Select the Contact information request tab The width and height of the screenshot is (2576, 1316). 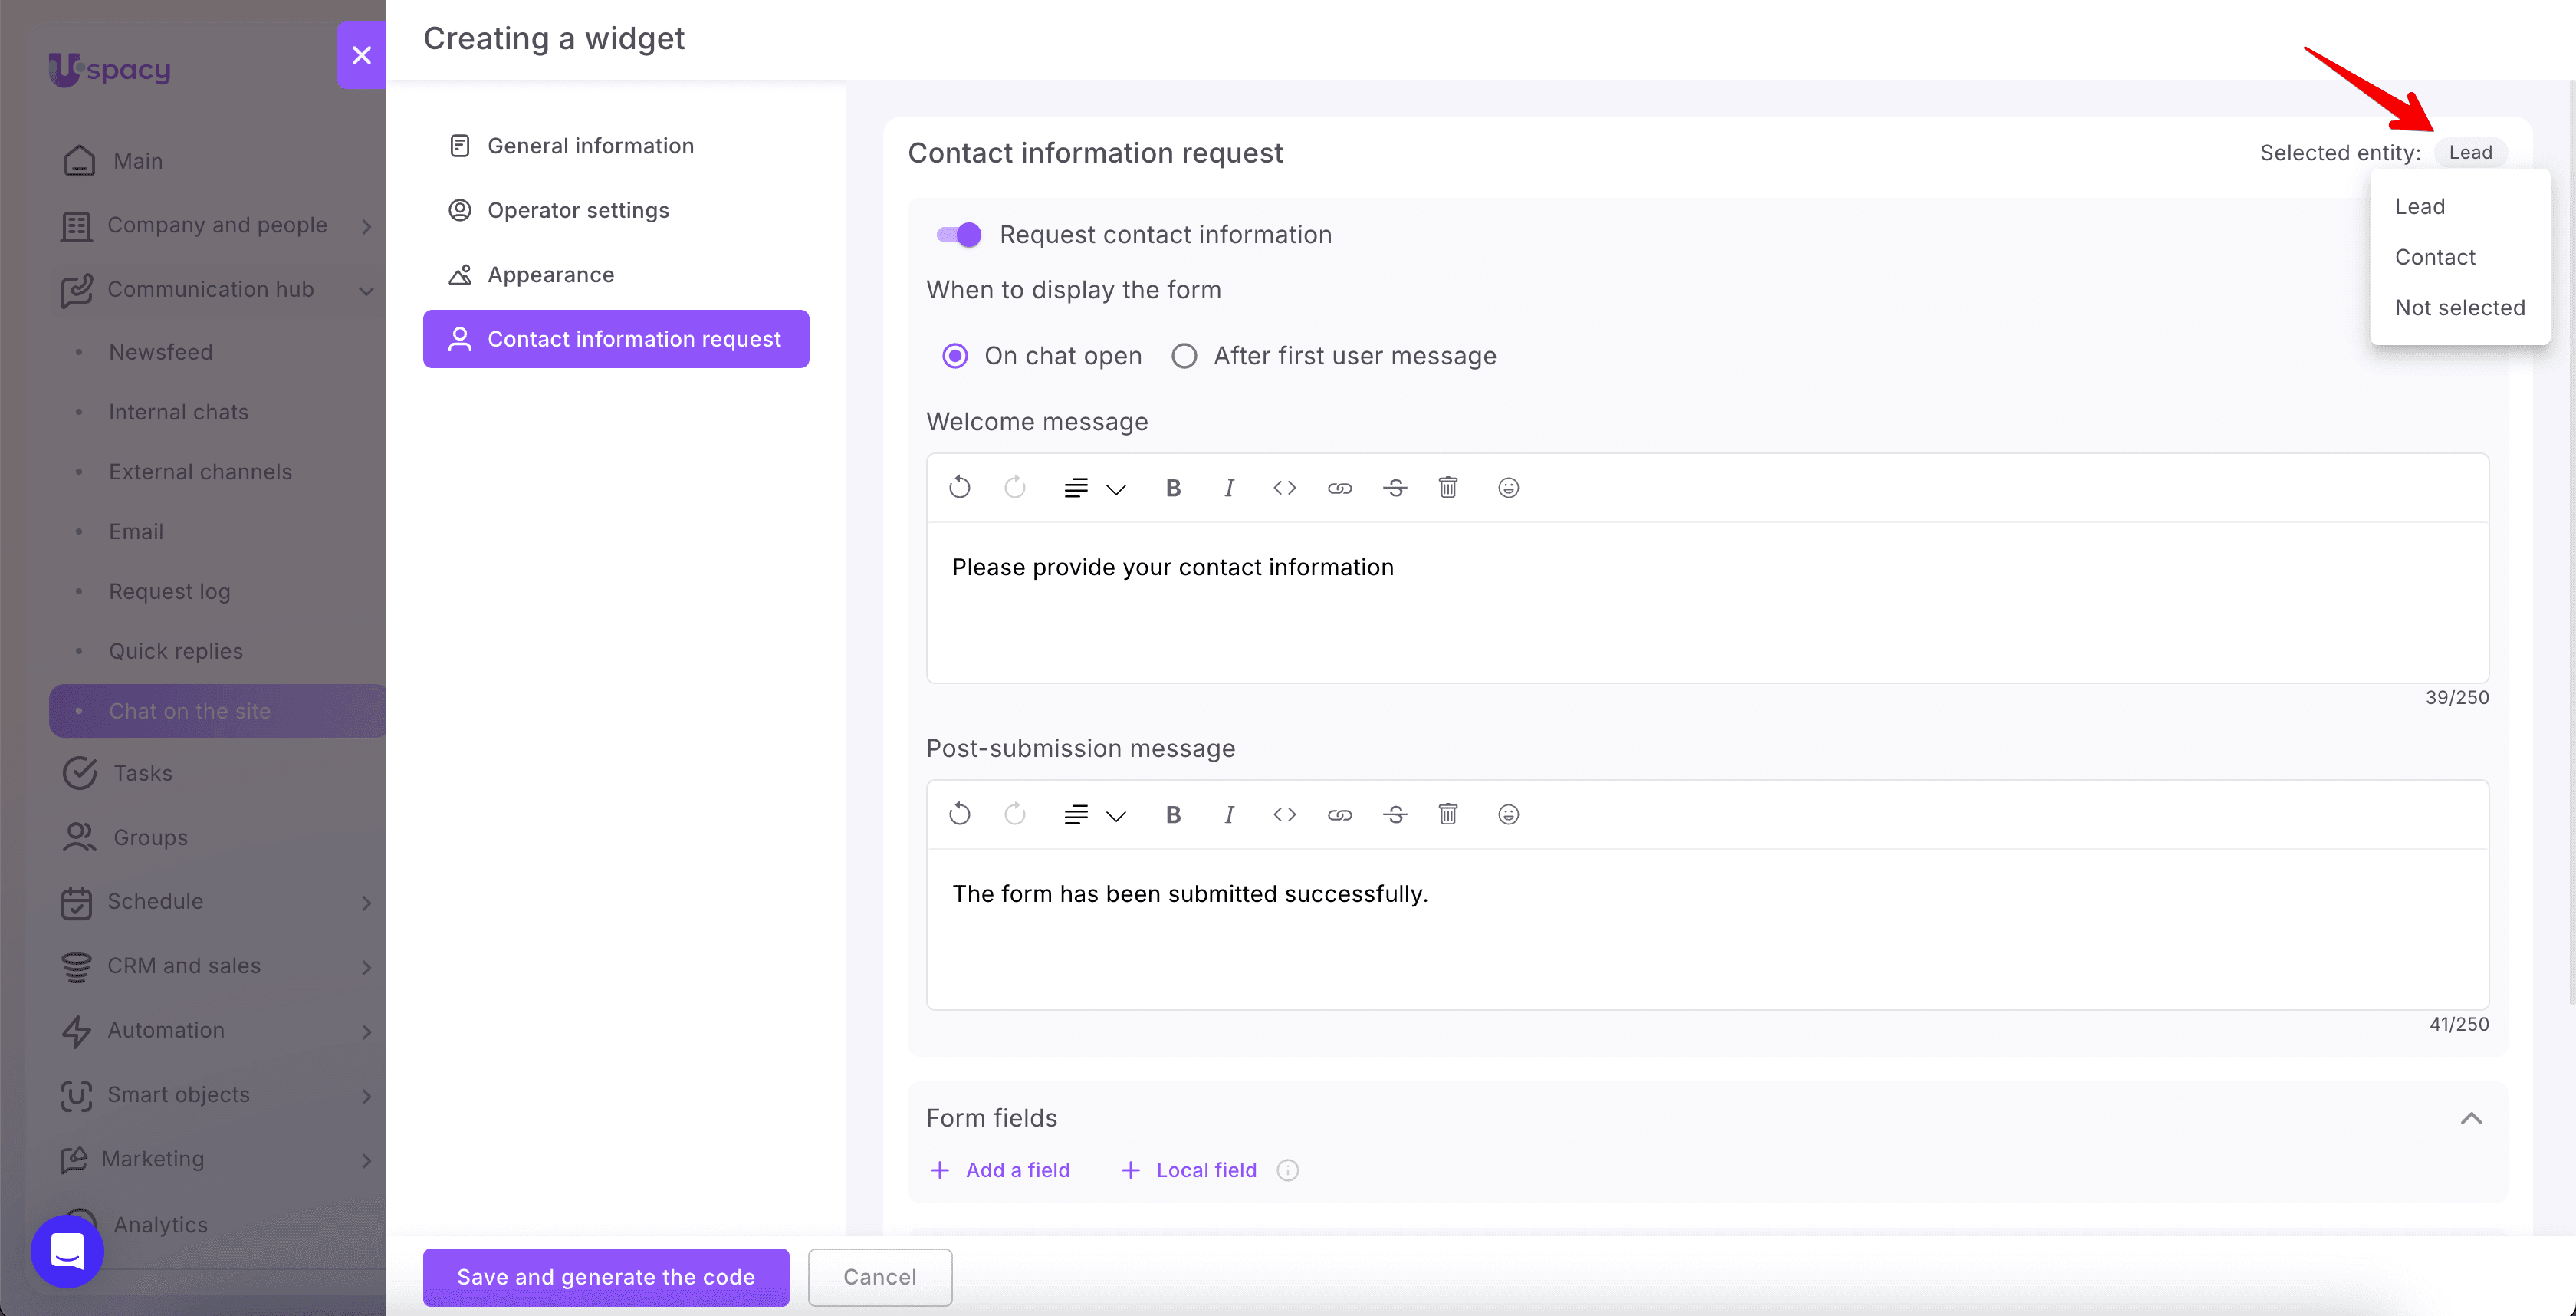(x=616, y=339)
